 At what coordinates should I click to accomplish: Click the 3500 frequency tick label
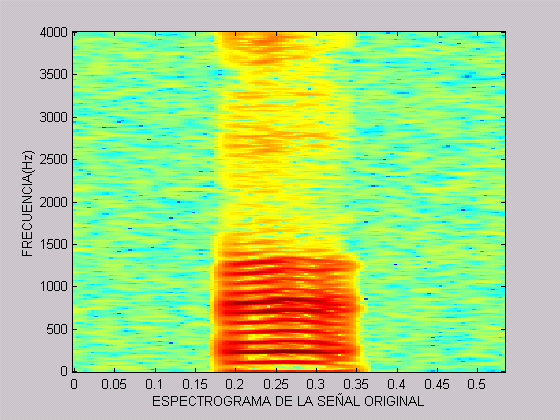54,75
